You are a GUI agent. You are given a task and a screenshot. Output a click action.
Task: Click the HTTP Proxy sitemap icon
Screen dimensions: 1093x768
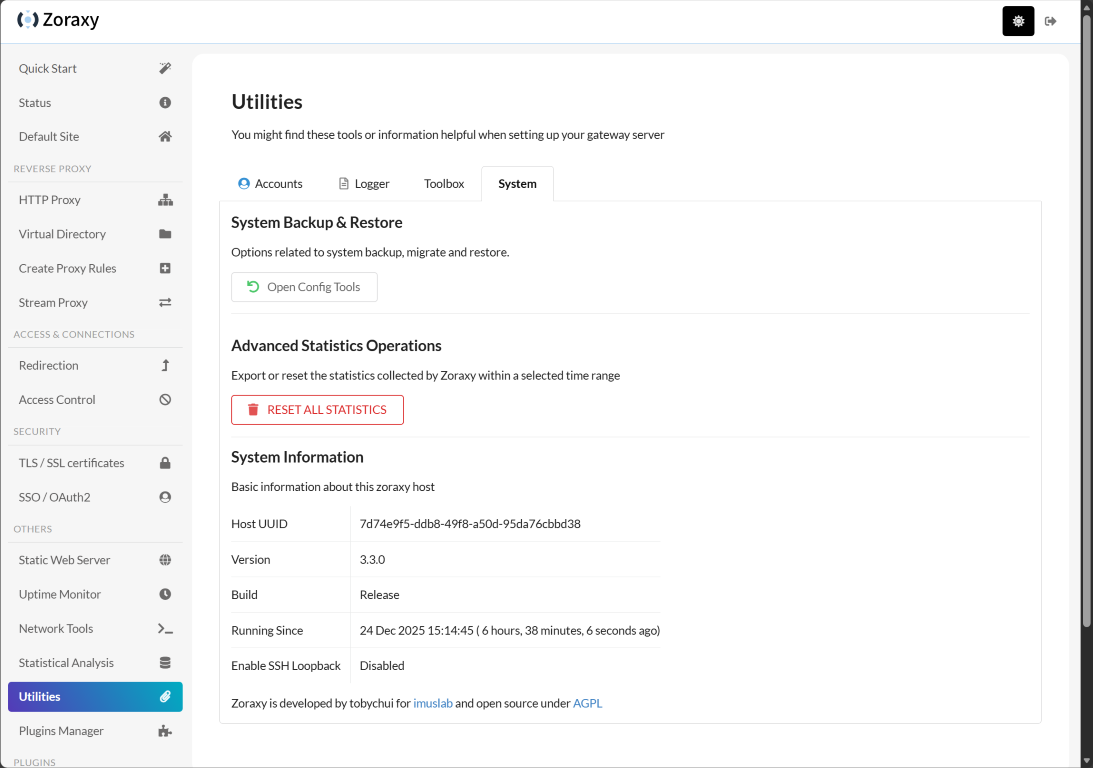click(165, 200)
